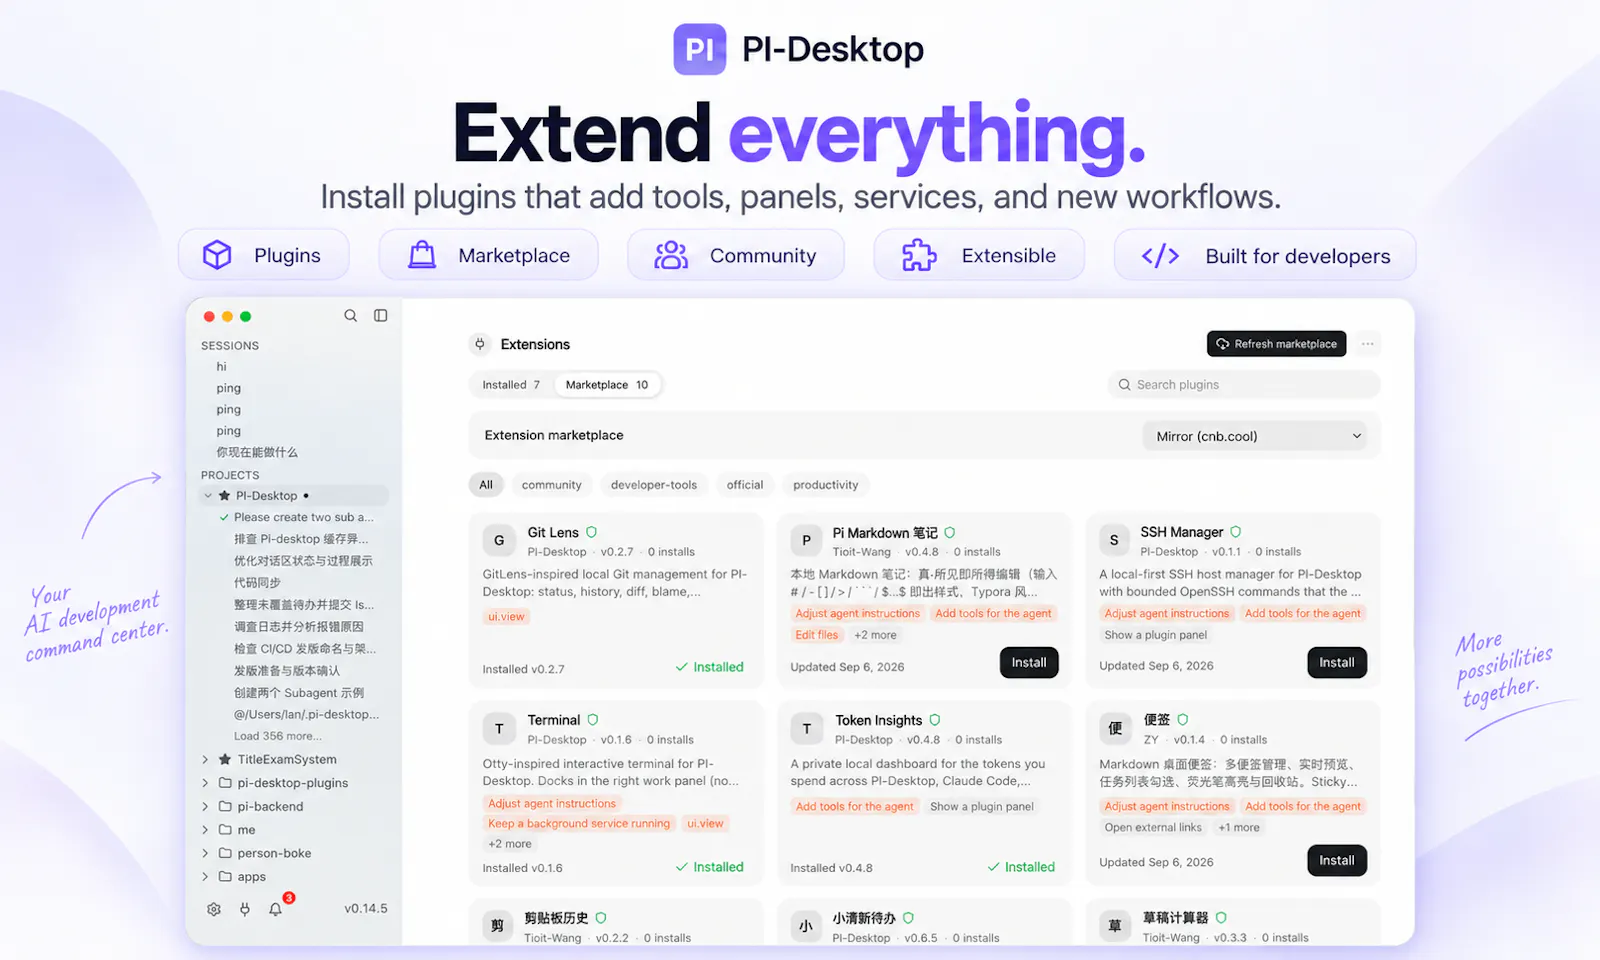Screen dimensions: 1600x960
Task: Click the Token Insights T avatar icon
Action: click(807, 729)
